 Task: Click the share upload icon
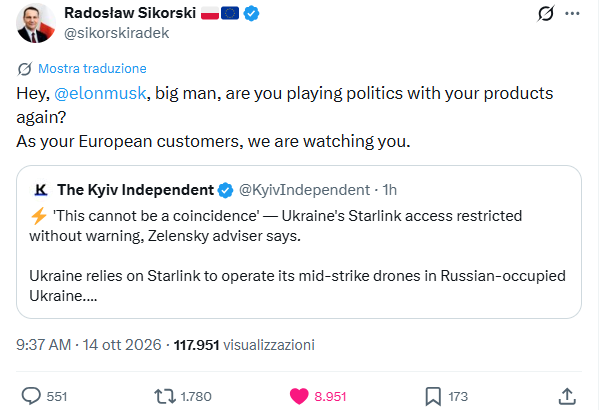567,396
